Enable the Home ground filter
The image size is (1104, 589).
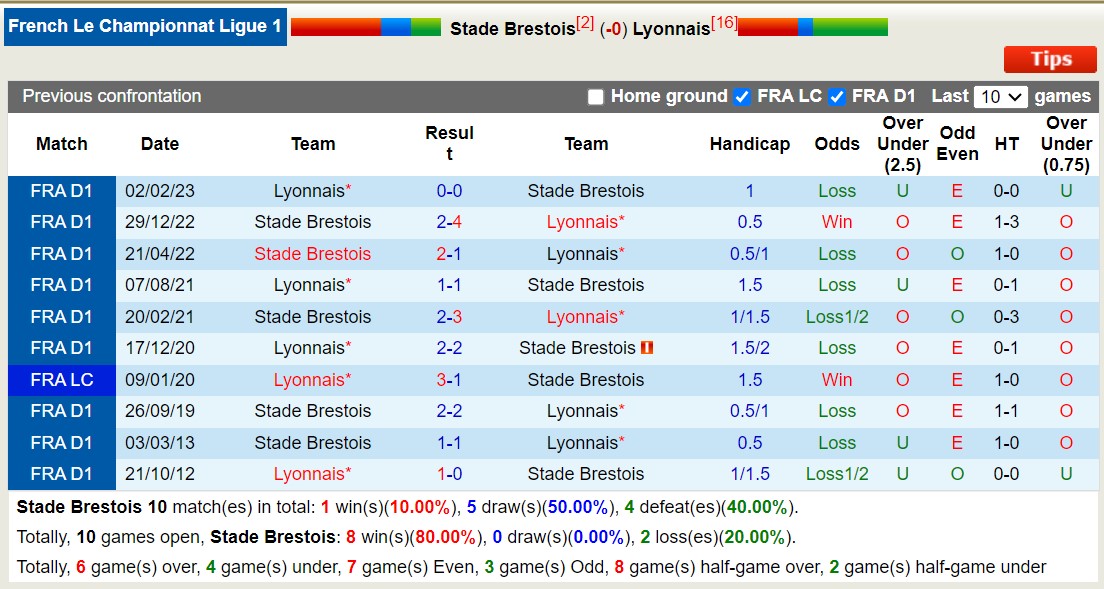(x=596, y=97)
